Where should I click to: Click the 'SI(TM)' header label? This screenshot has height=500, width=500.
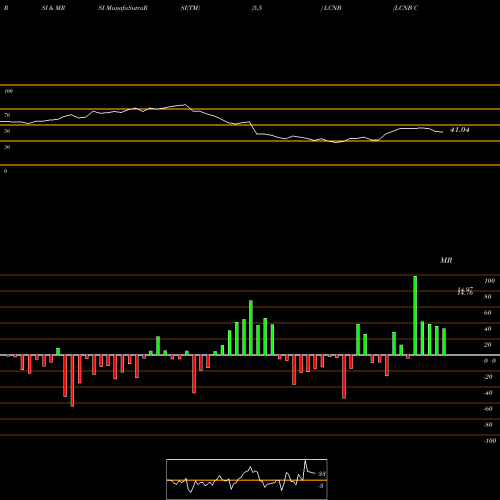pyautogui.click(x=190, y=8)
